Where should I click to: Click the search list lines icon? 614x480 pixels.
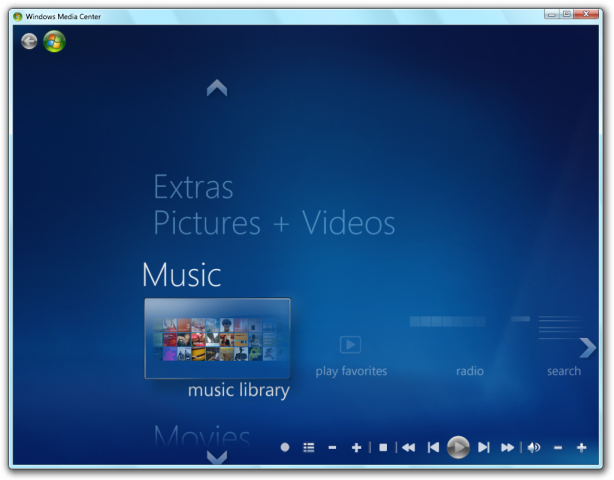point(560,327)
